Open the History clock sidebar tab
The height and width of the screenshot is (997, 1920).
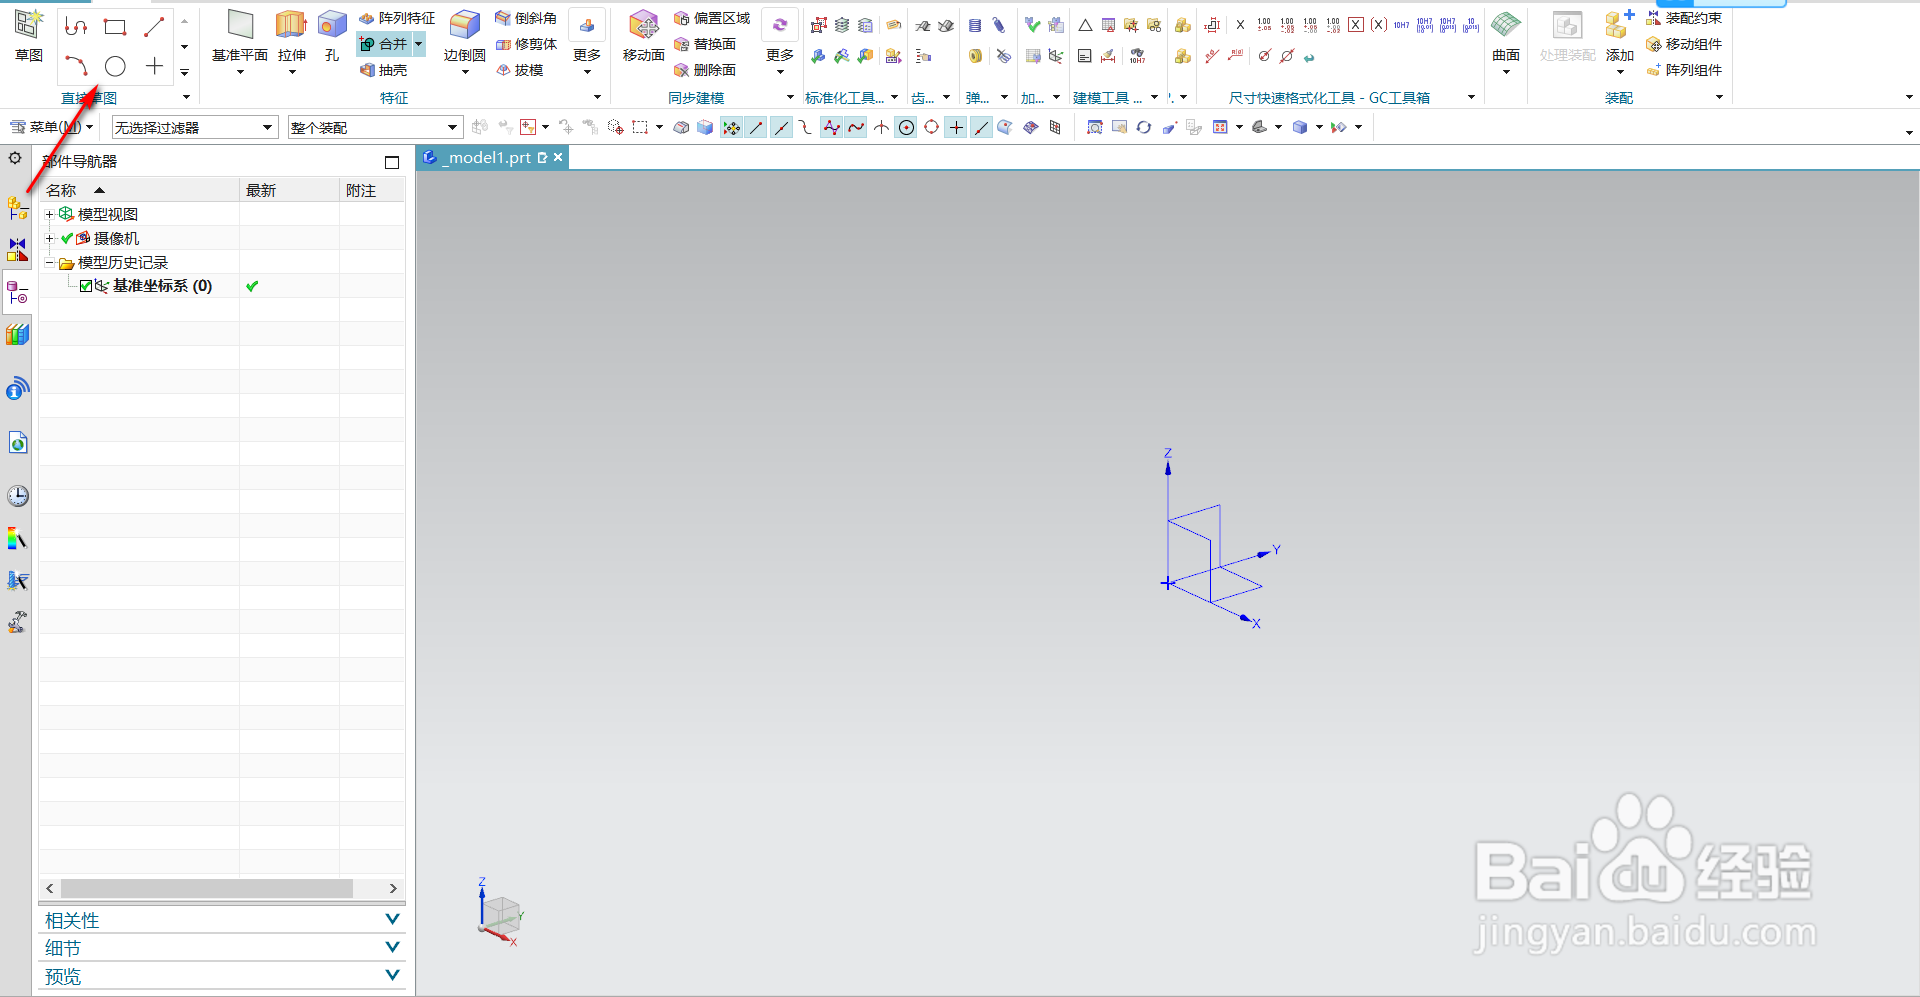click(x=17, y=495)
